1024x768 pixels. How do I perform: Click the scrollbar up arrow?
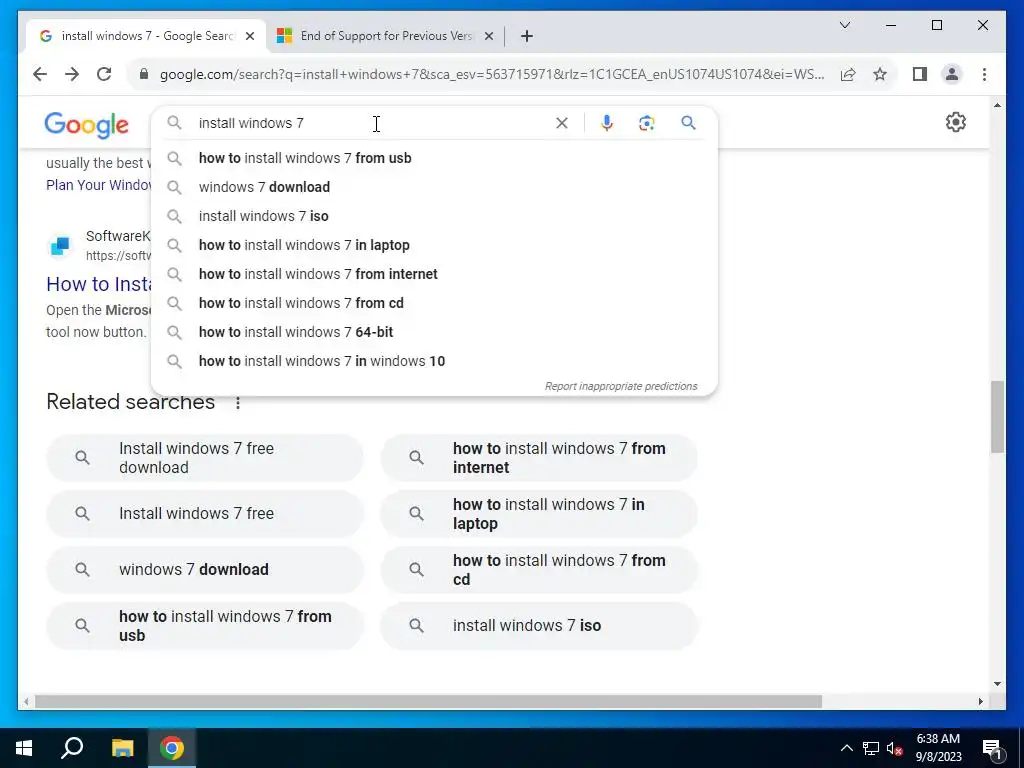click(x=997, y=104)
